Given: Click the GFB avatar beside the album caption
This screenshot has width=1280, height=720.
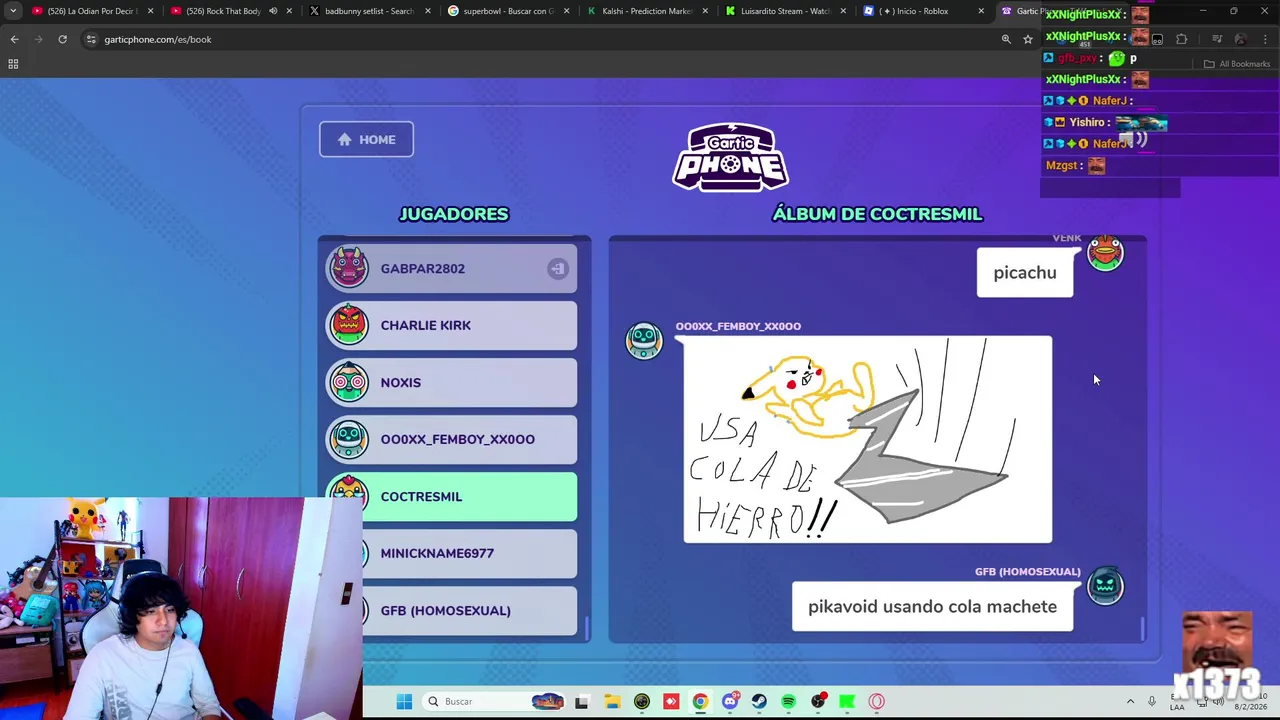Looking at the screenshot, I should point(1105,587).
